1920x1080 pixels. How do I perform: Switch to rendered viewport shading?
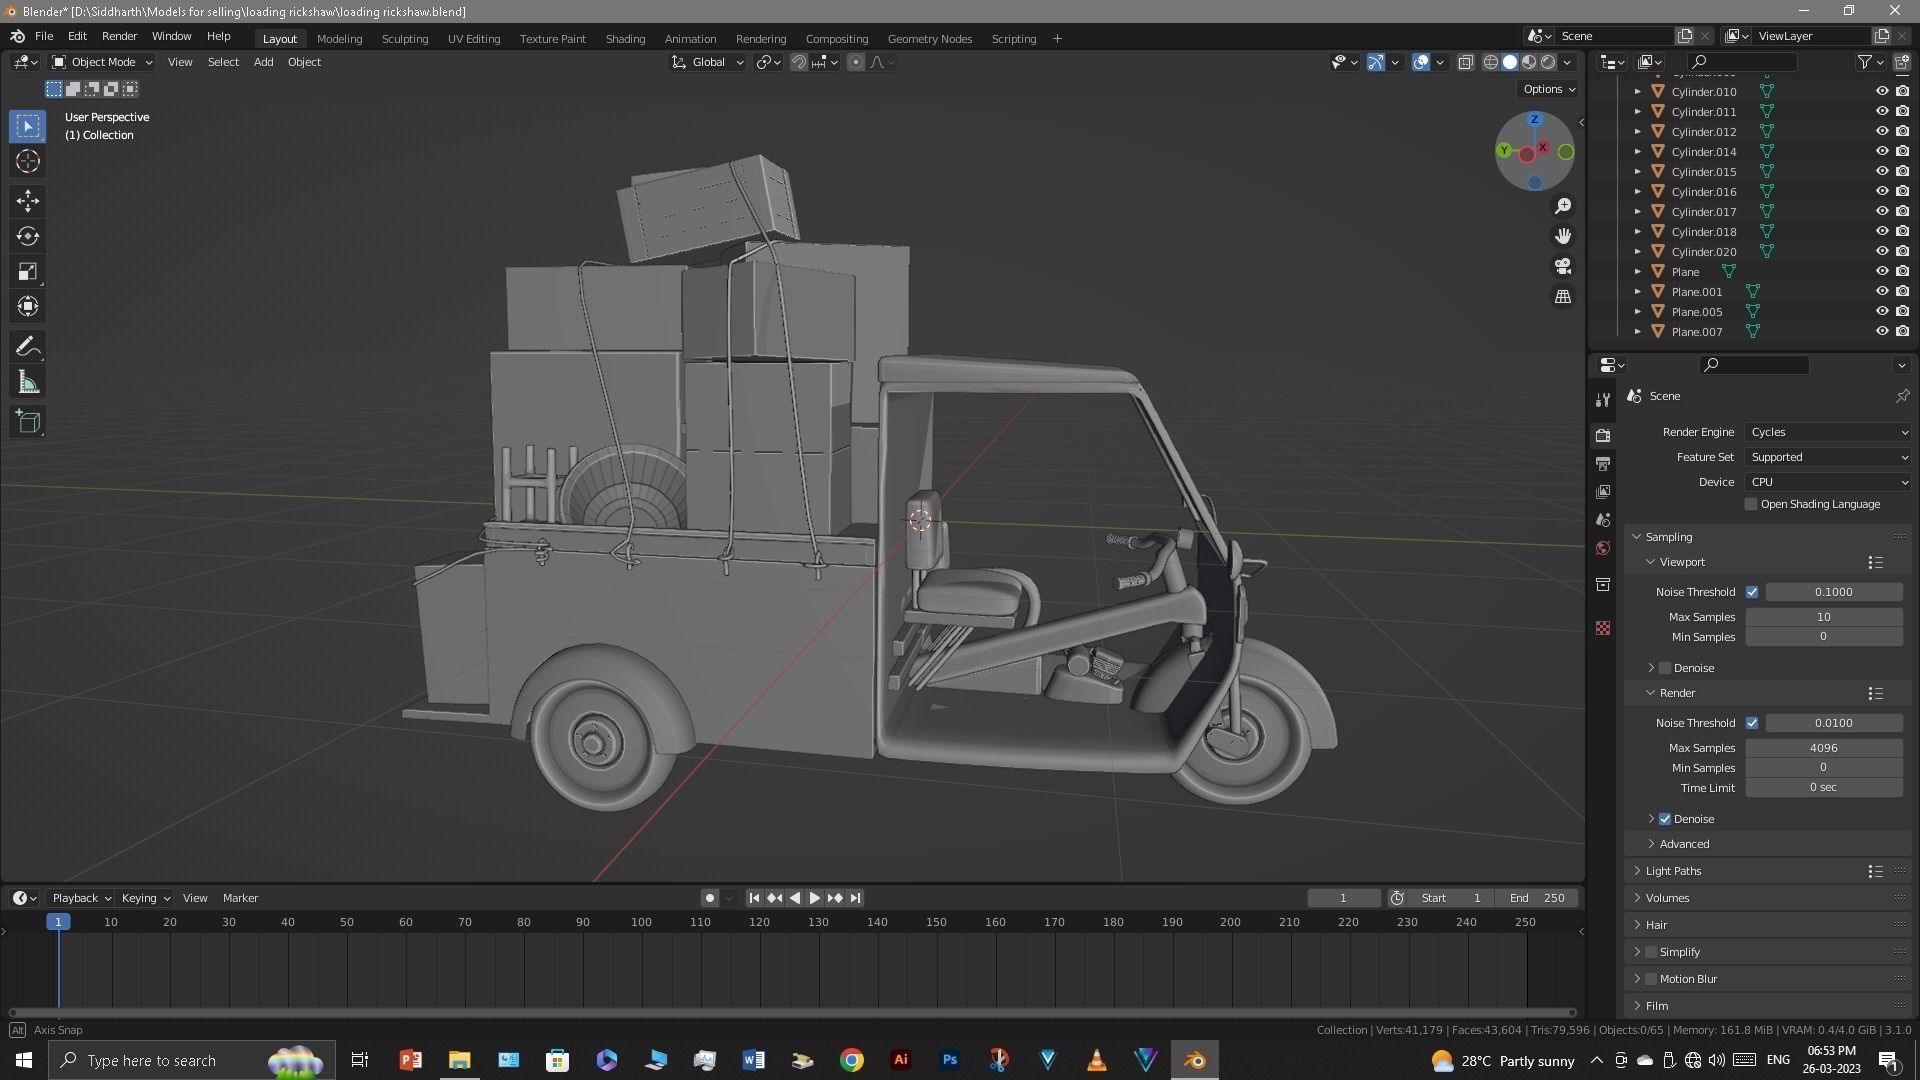point(1548,62)
